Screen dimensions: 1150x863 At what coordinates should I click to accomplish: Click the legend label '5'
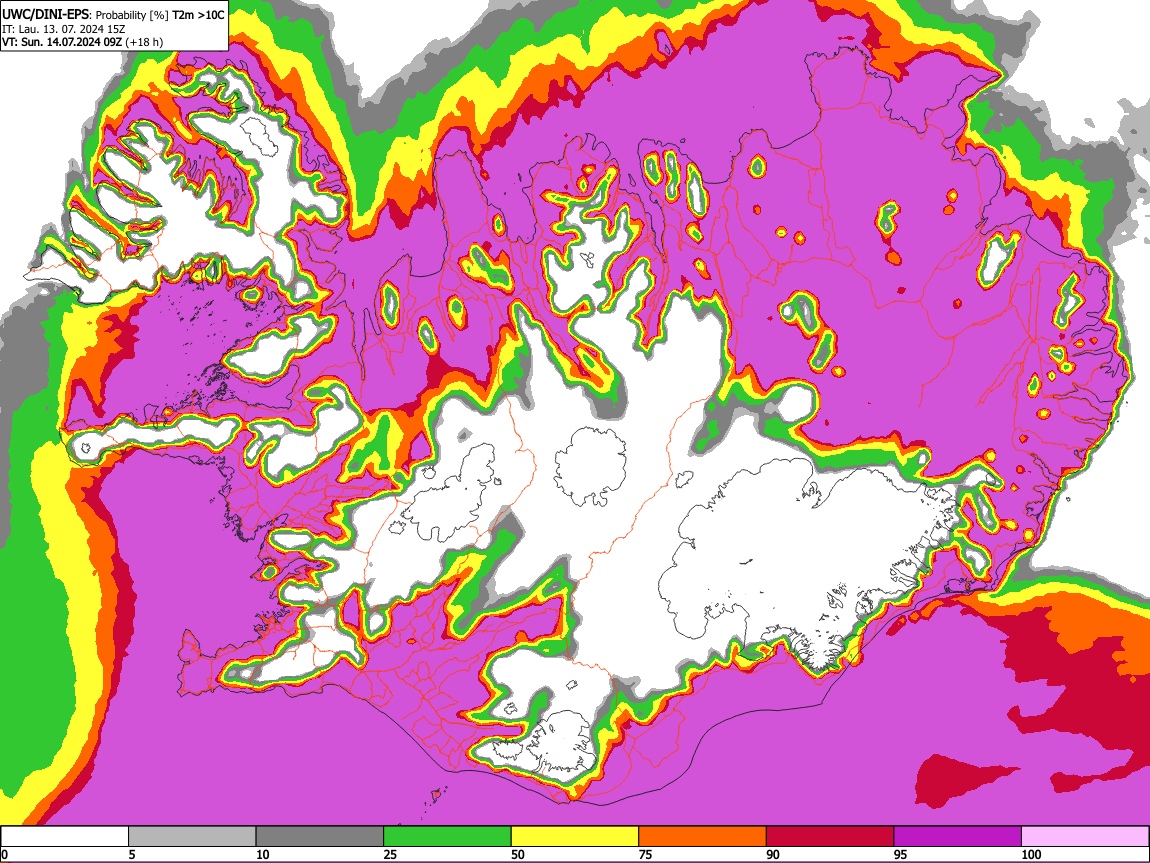132,854
